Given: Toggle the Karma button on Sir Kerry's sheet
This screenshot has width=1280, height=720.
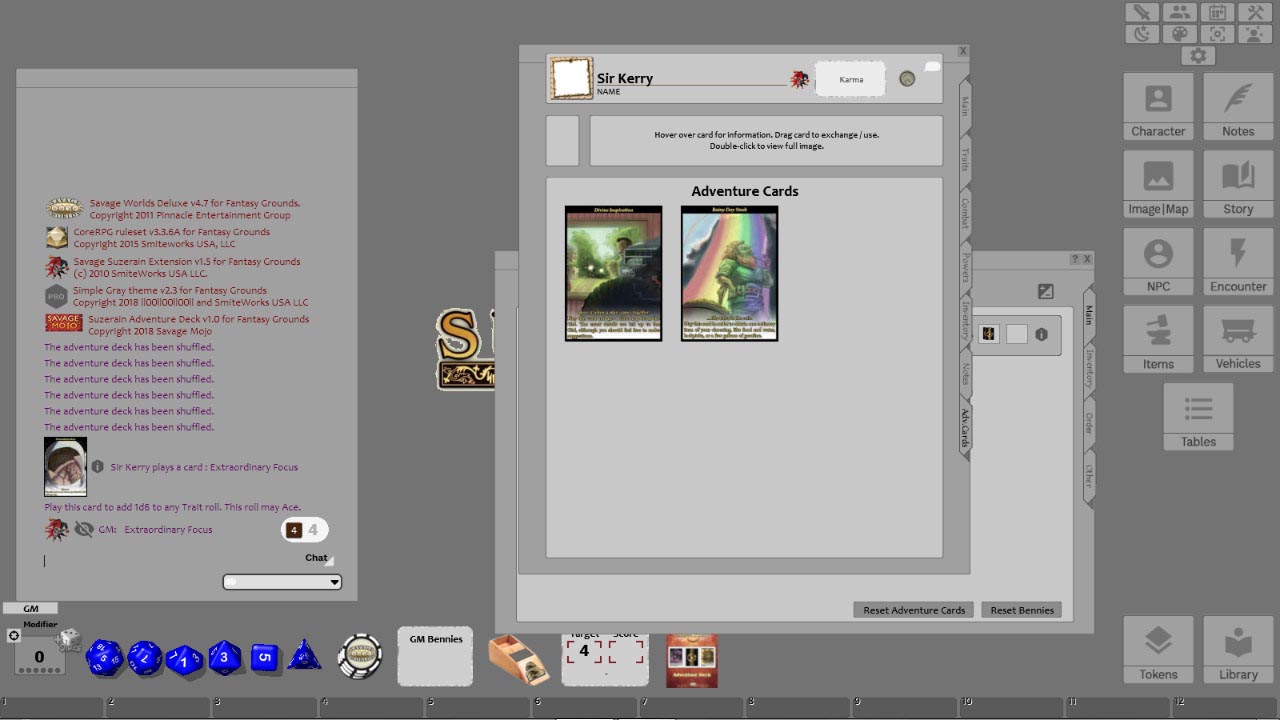Looking at the screenshot, I should [849, 78].
